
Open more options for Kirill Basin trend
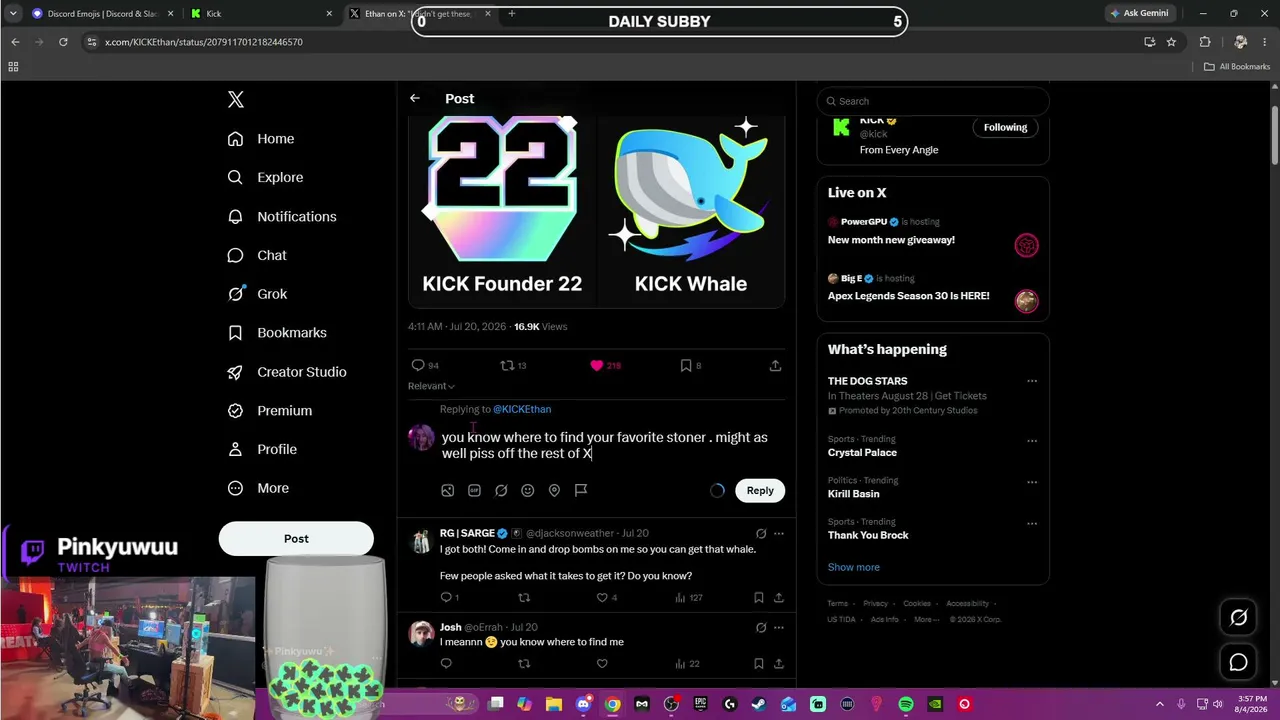pos(1032,482)
